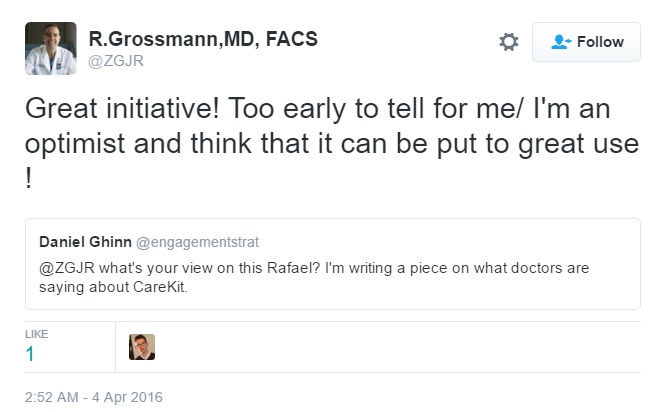The image size is (669, 412).
Task: Open R.Grossmann's profile picture
Action: [49, 49]
